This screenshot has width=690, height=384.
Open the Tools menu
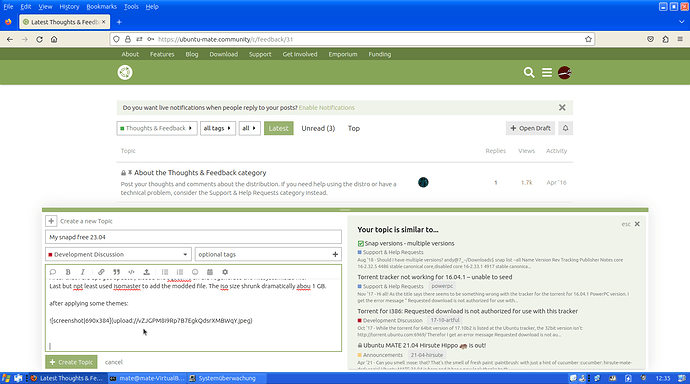[131, 7]
